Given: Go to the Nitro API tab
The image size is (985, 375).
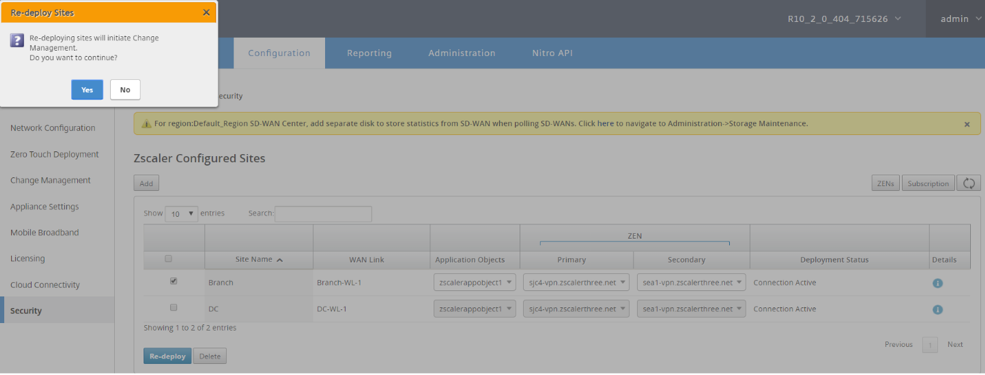Looking at the screenshot, I should coord(552,53).
